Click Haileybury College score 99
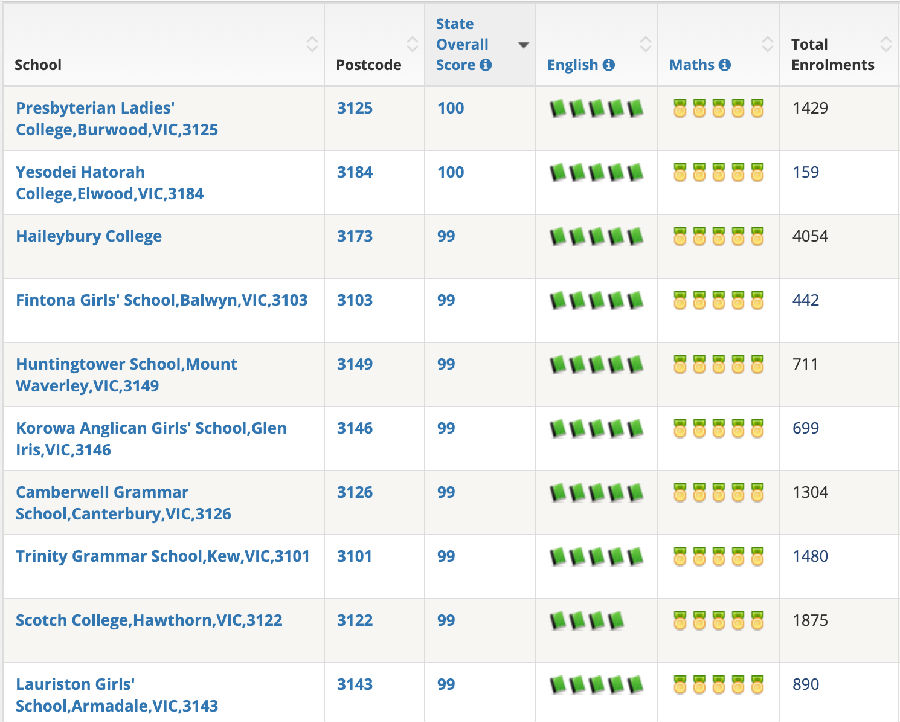Viewport: 900px width, 722px height. pos(446,236)
